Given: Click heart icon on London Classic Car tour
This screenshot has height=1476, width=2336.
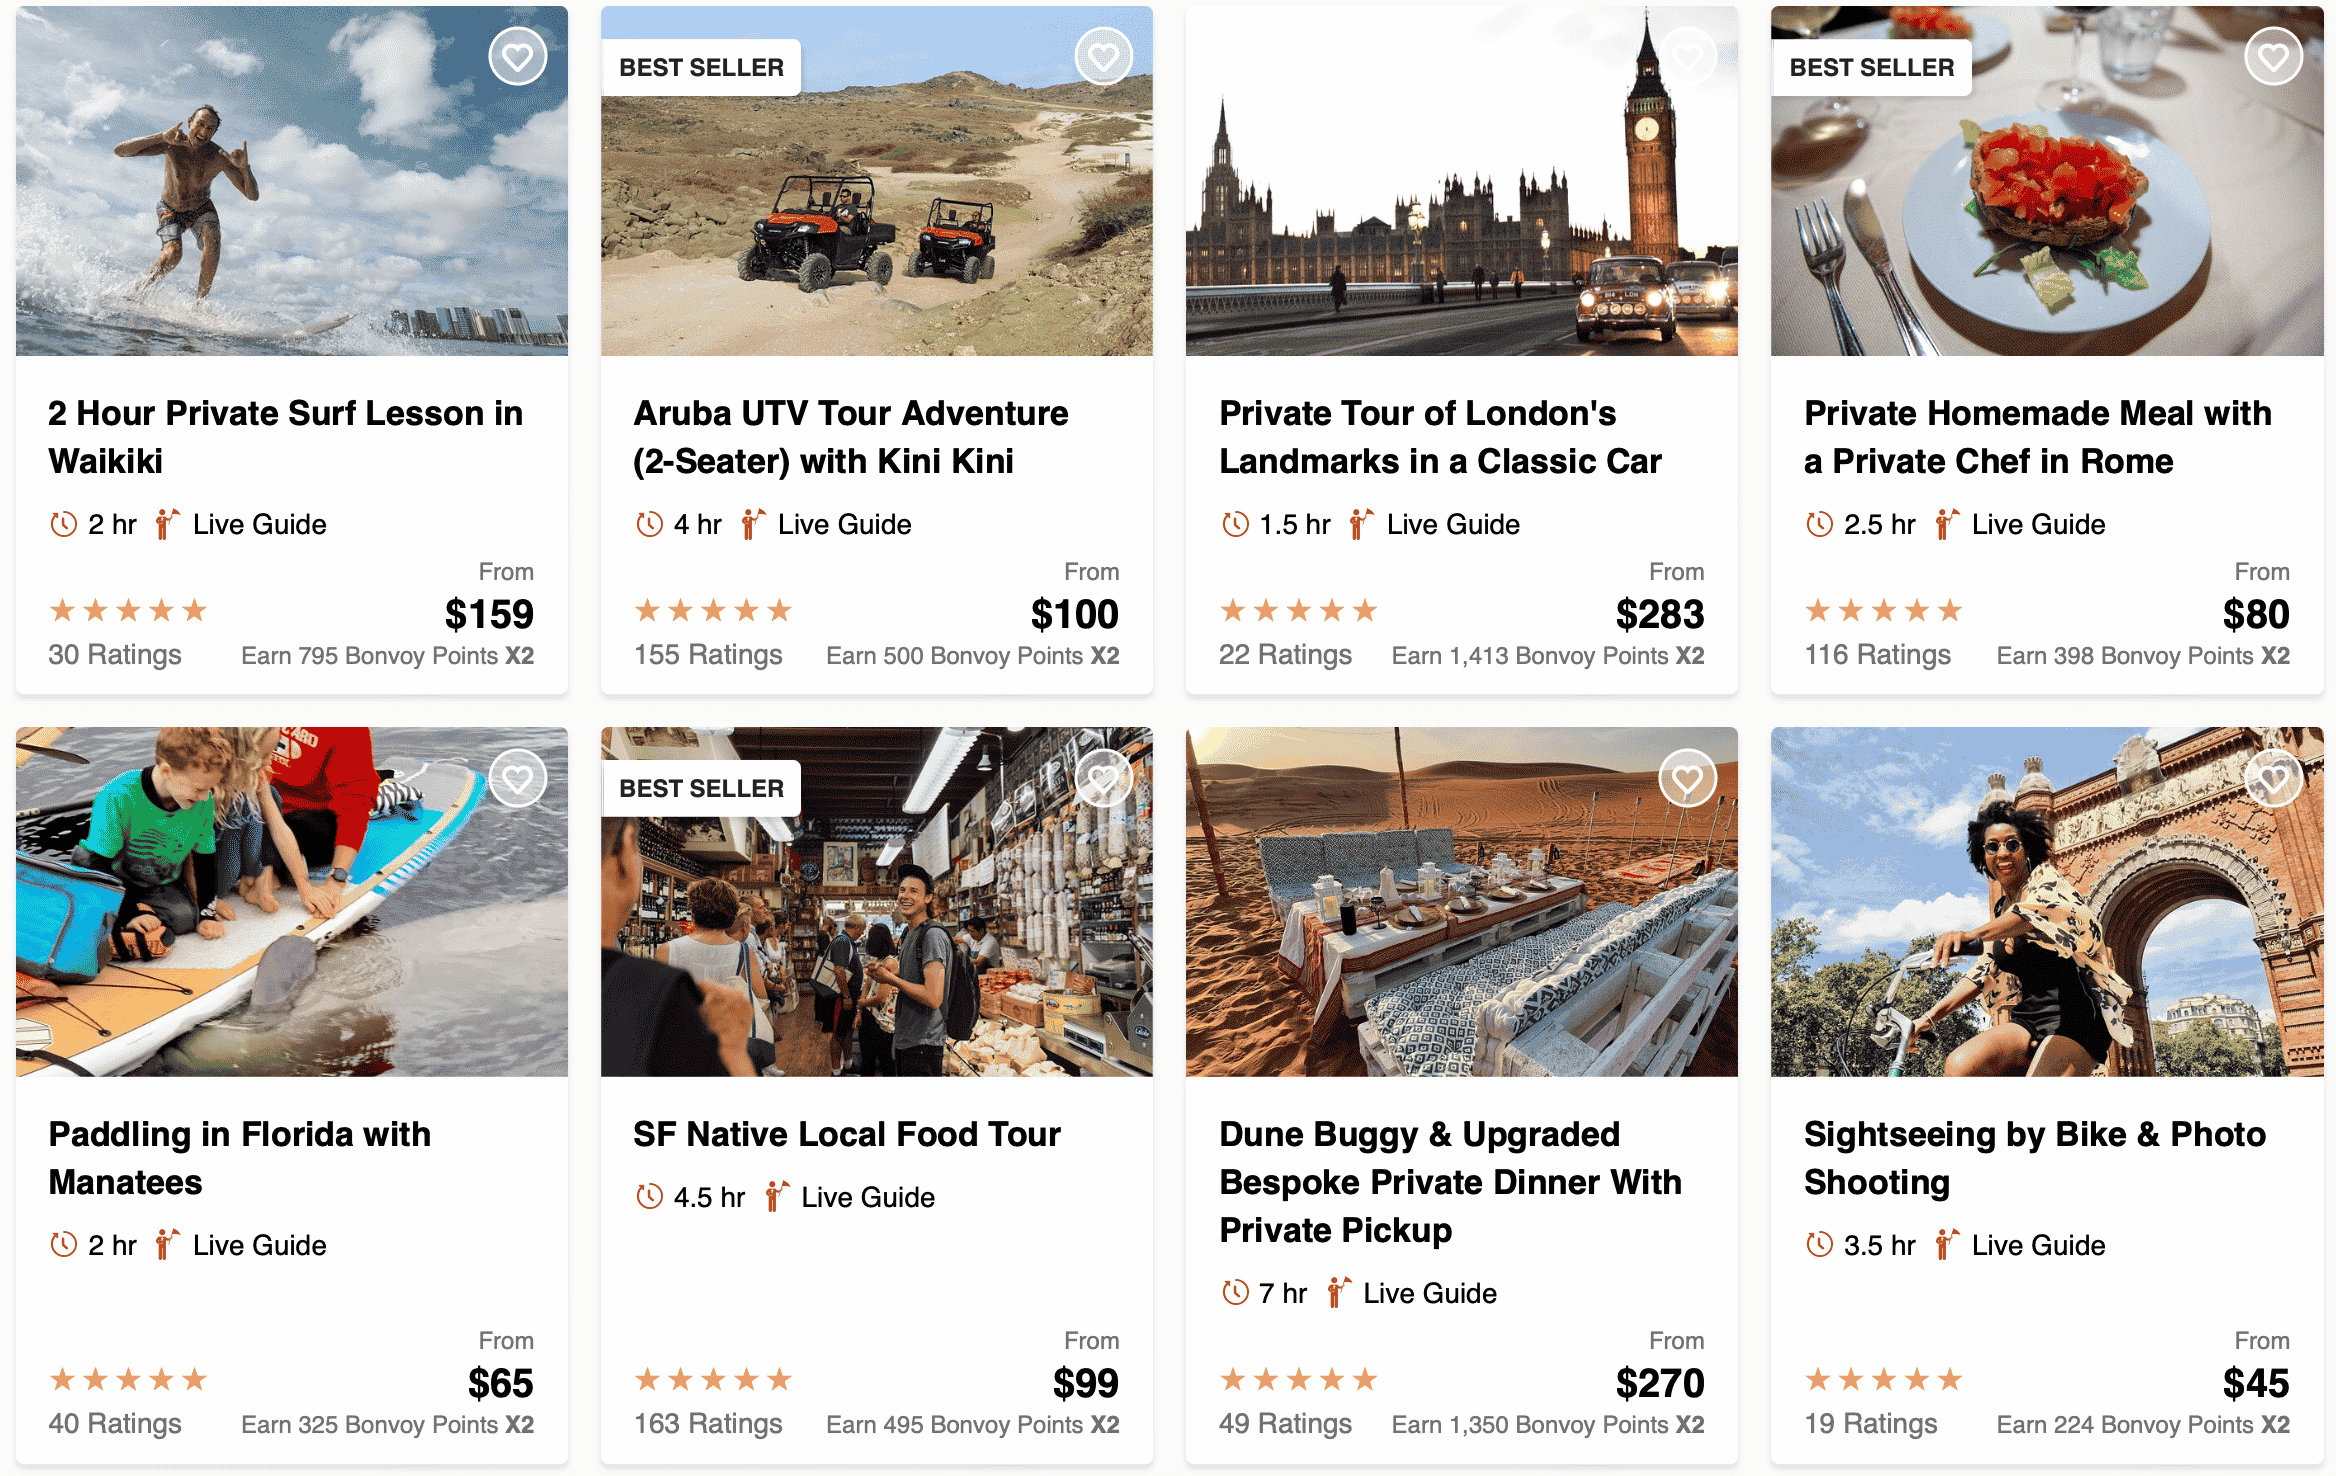Looking at the screenshot, I should 1687,57.
